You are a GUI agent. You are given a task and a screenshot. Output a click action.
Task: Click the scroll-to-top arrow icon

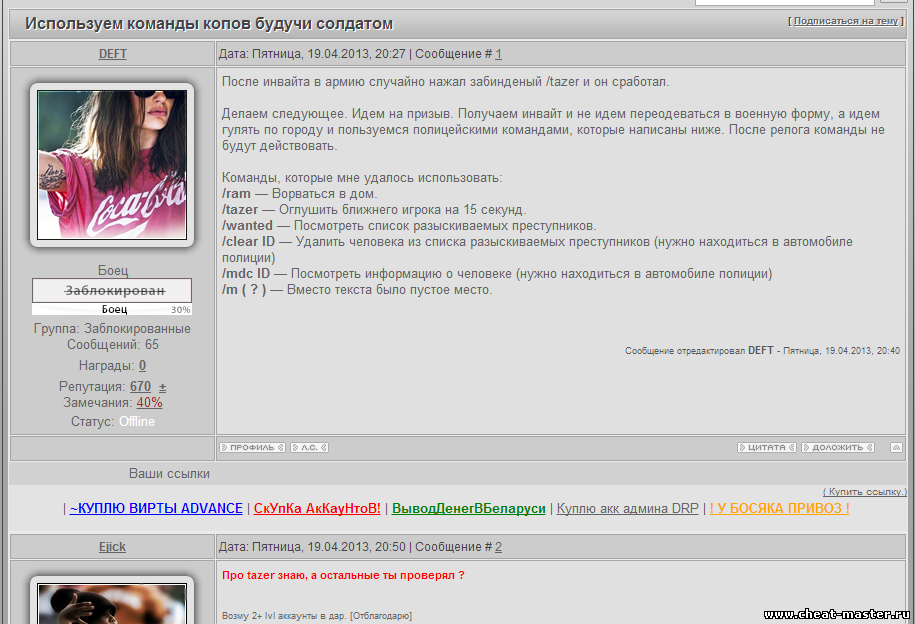896,447
